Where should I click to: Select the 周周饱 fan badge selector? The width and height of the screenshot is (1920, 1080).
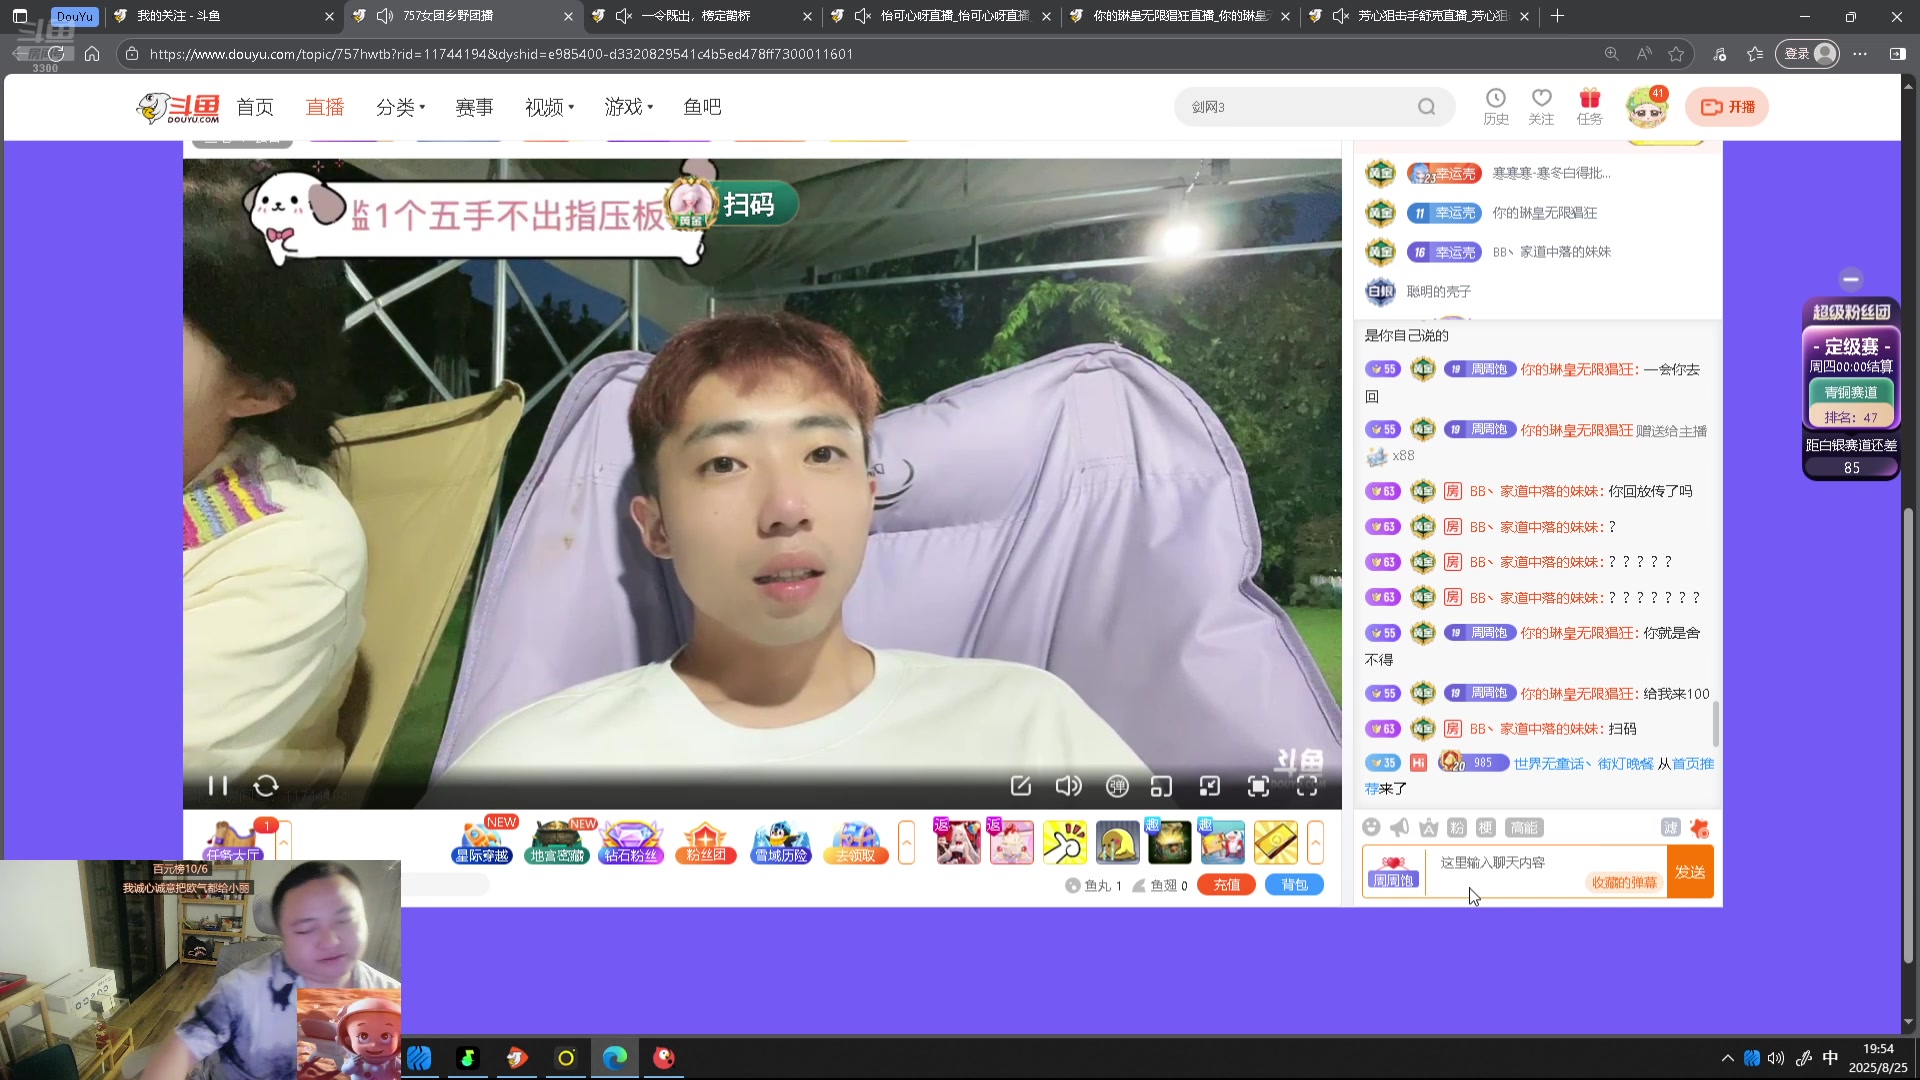(1393, 872)
